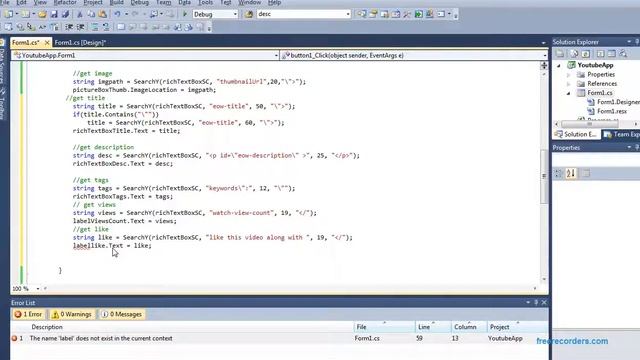Open YoutubeApp.Form1 class dropdown
The image size is (640, 360).
(x=276, y=56)
